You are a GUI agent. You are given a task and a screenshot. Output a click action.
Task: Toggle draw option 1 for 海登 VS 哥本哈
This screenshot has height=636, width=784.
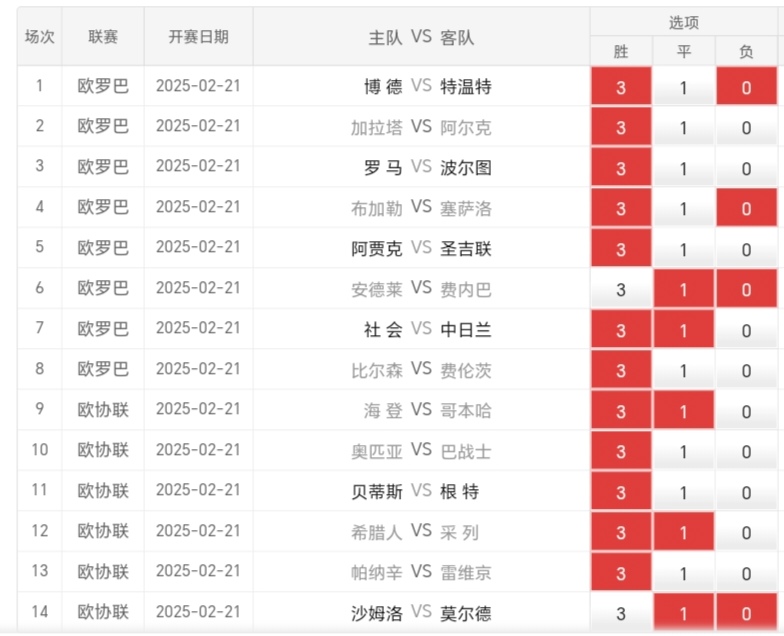coord(684,410)
